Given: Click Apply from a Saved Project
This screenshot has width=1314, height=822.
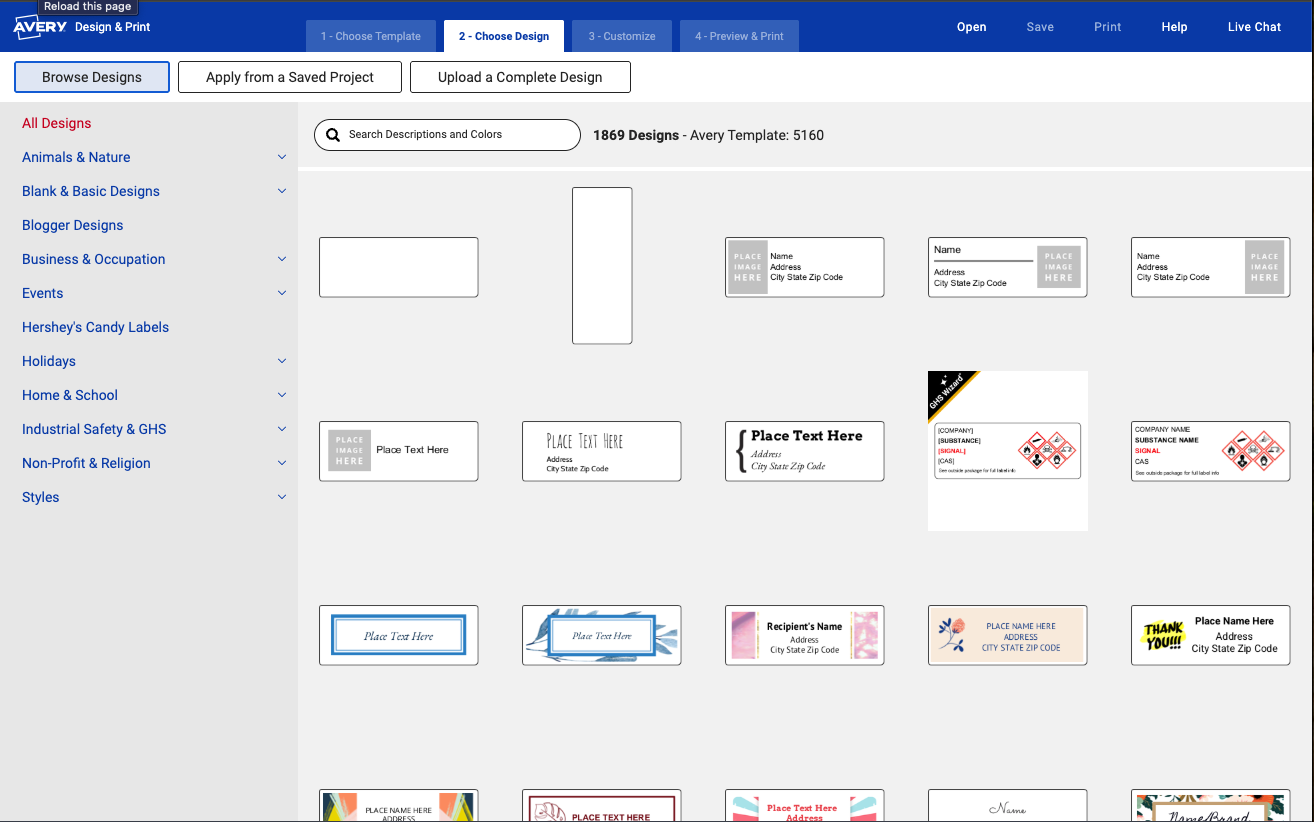Looking at the screenshot, I should click(290, 77).
